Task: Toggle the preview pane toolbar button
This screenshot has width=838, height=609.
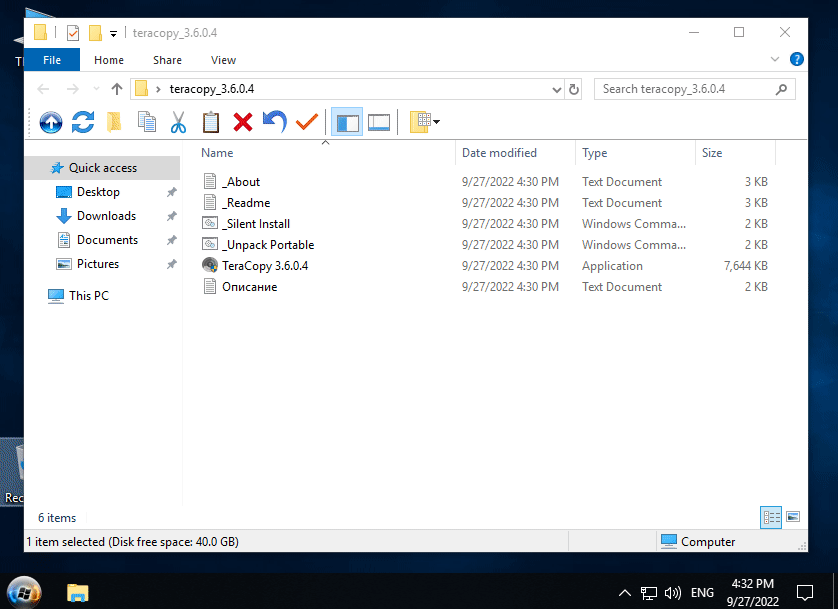Action: point(379,122)
